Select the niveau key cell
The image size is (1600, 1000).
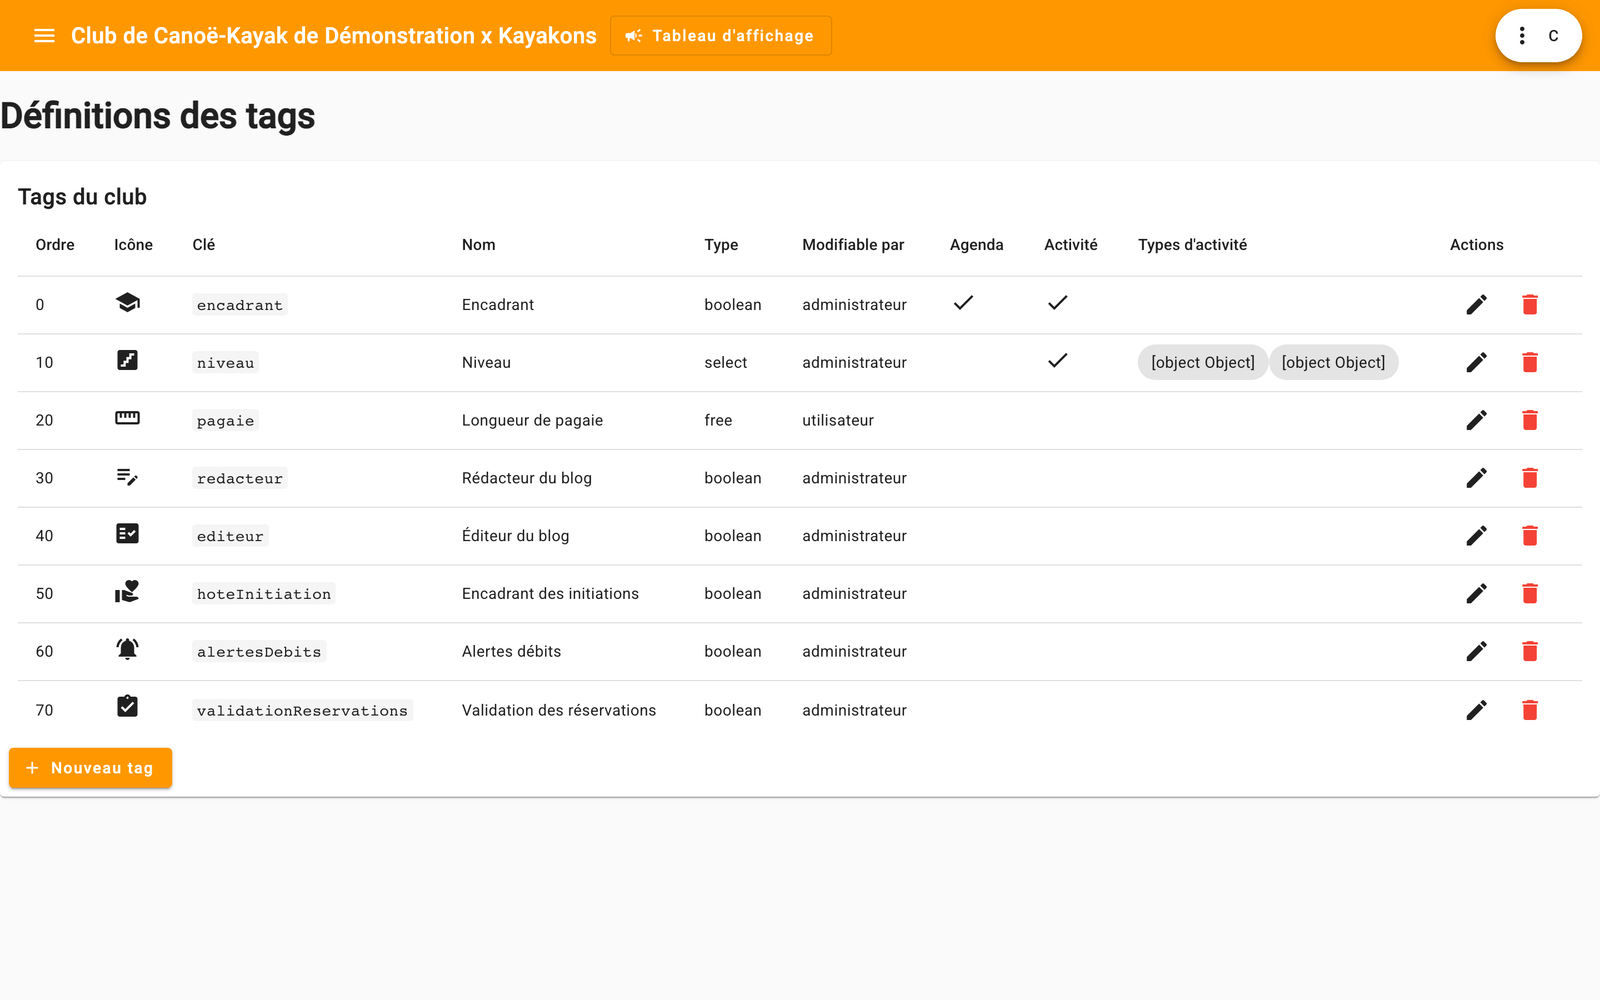[x=225, y=363]
